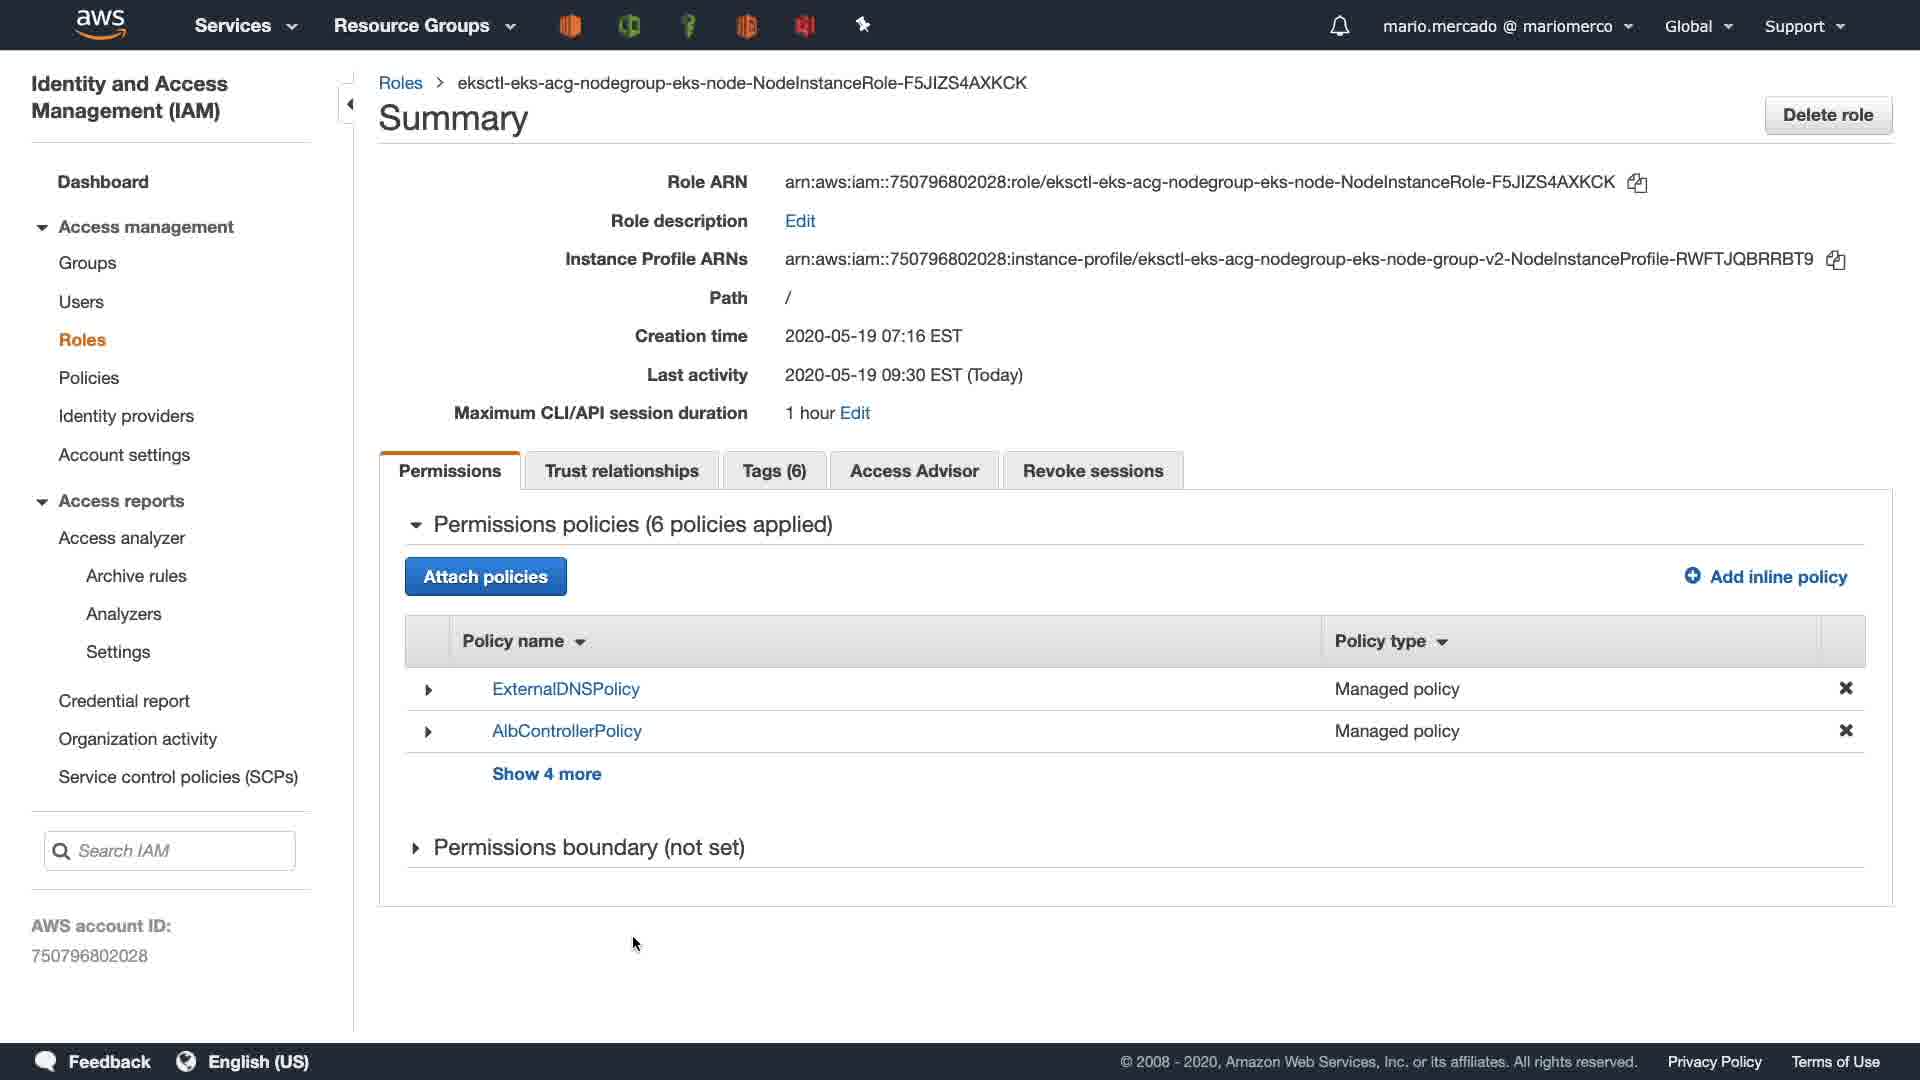The image size is (1920, 1080).
Task: Switch to the Trust relationships tab
Action: click(621, 471)
